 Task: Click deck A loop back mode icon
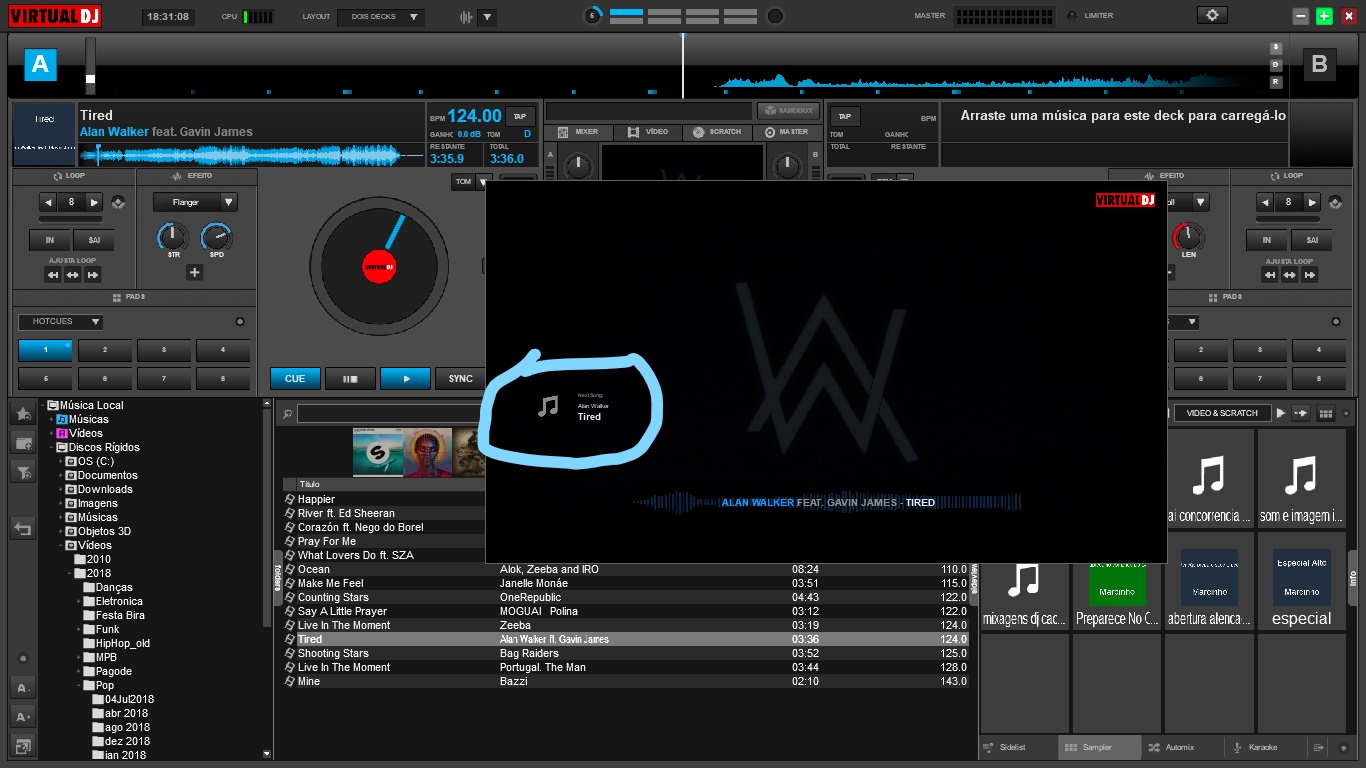[x=118, y=202]
